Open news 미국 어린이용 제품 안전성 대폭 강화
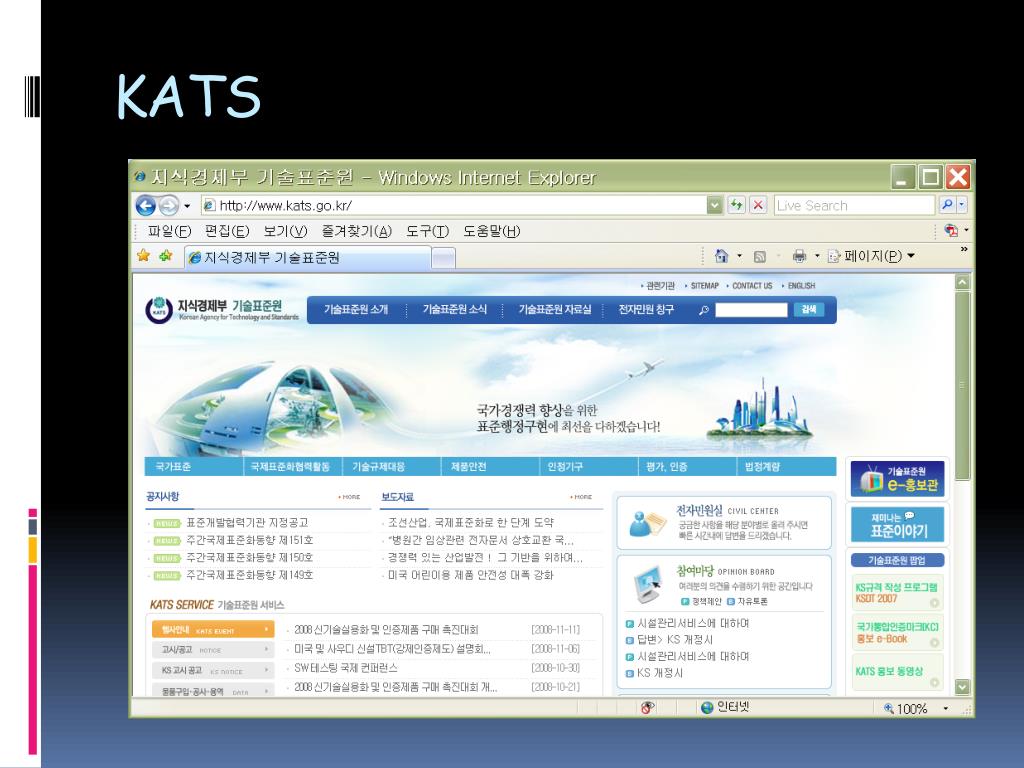Viewport: 1024px width, 768px height. point(470,575)
